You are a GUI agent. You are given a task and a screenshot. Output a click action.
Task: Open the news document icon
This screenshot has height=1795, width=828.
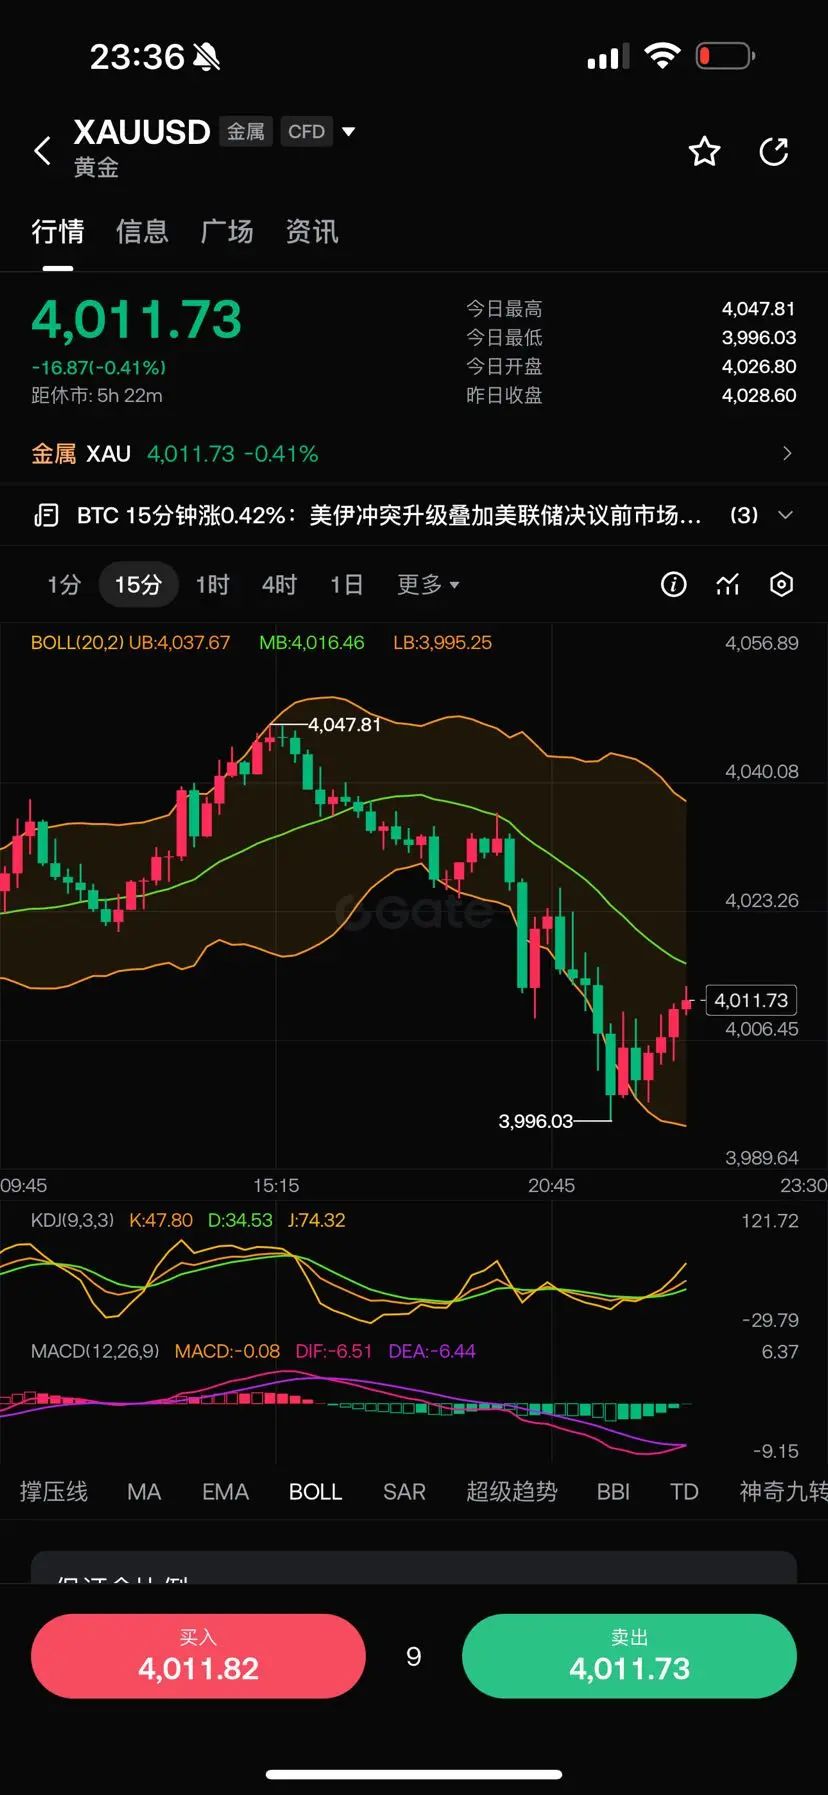click(x=46, y=515)
